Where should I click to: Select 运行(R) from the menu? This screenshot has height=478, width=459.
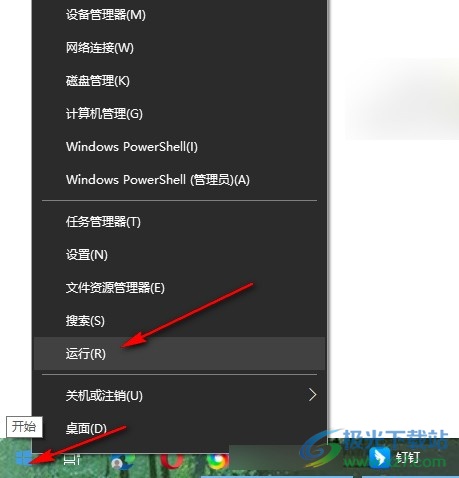(x=179, y=353)
